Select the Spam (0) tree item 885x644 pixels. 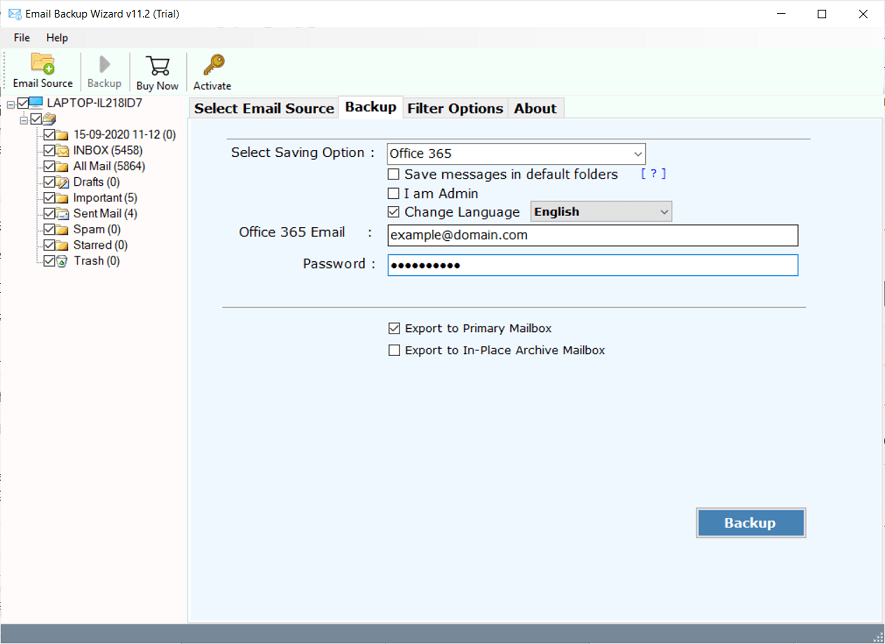[97, 230]
